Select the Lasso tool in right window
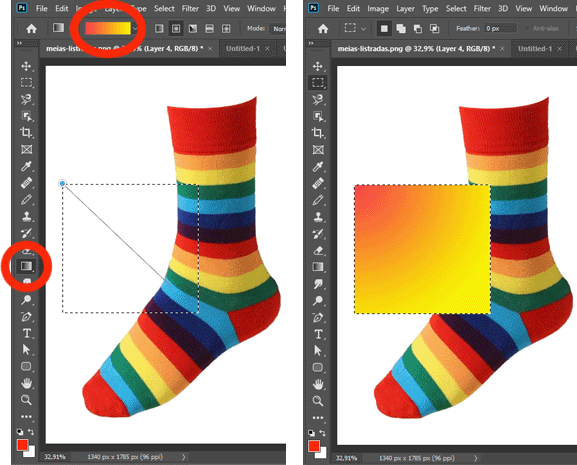This screenshot has width=577, height=465. coord(318,99)
